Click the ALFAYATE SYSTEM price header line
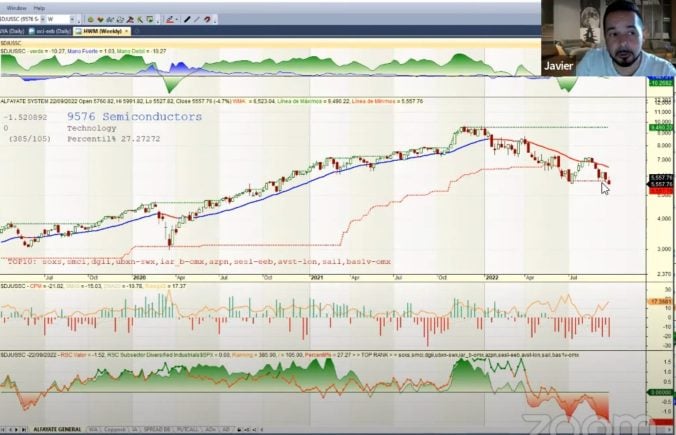This screenshot has width=676, height=435. [x=212, y=101]
